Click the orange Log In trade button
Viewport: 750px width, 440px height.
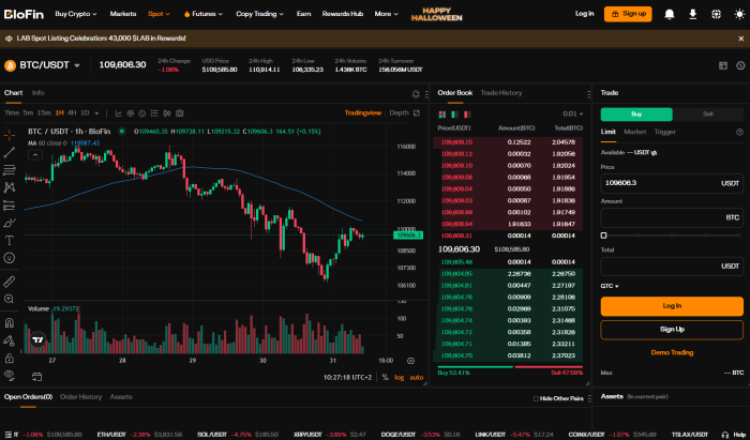point(672,306)
